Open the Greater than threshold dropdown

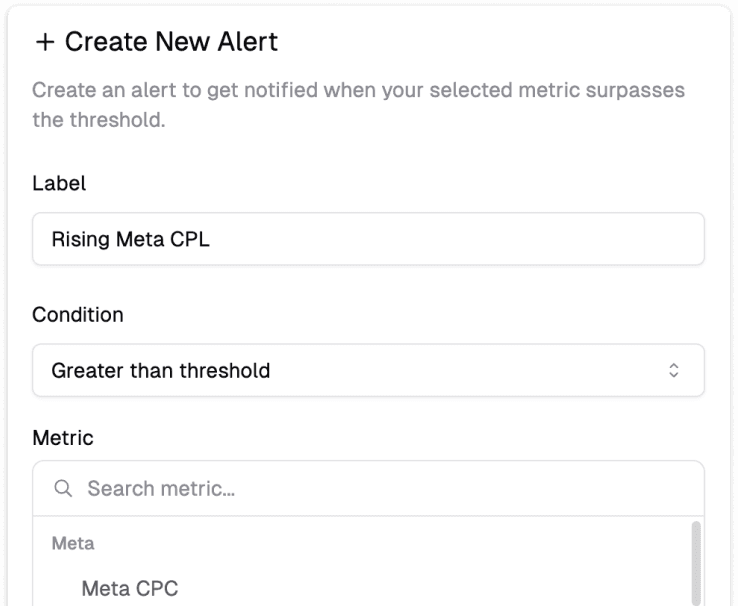[x=367, y=371]
